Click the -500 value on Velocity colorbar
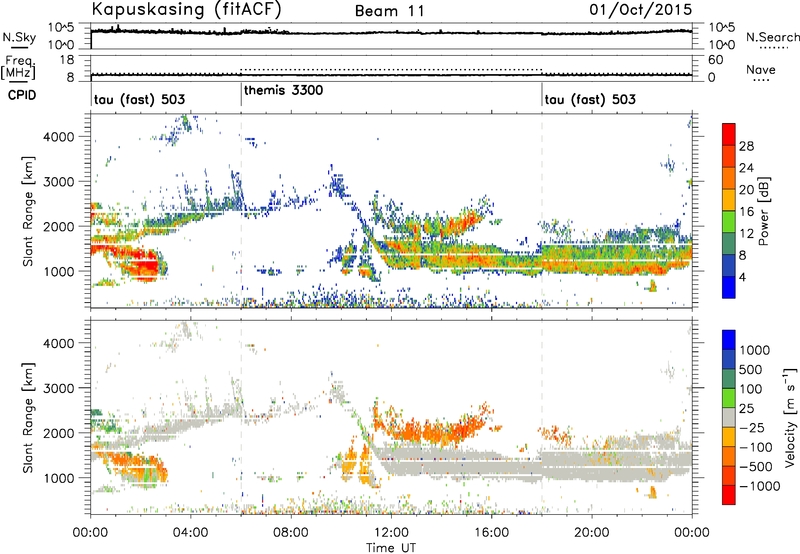 tap(756, 467)
